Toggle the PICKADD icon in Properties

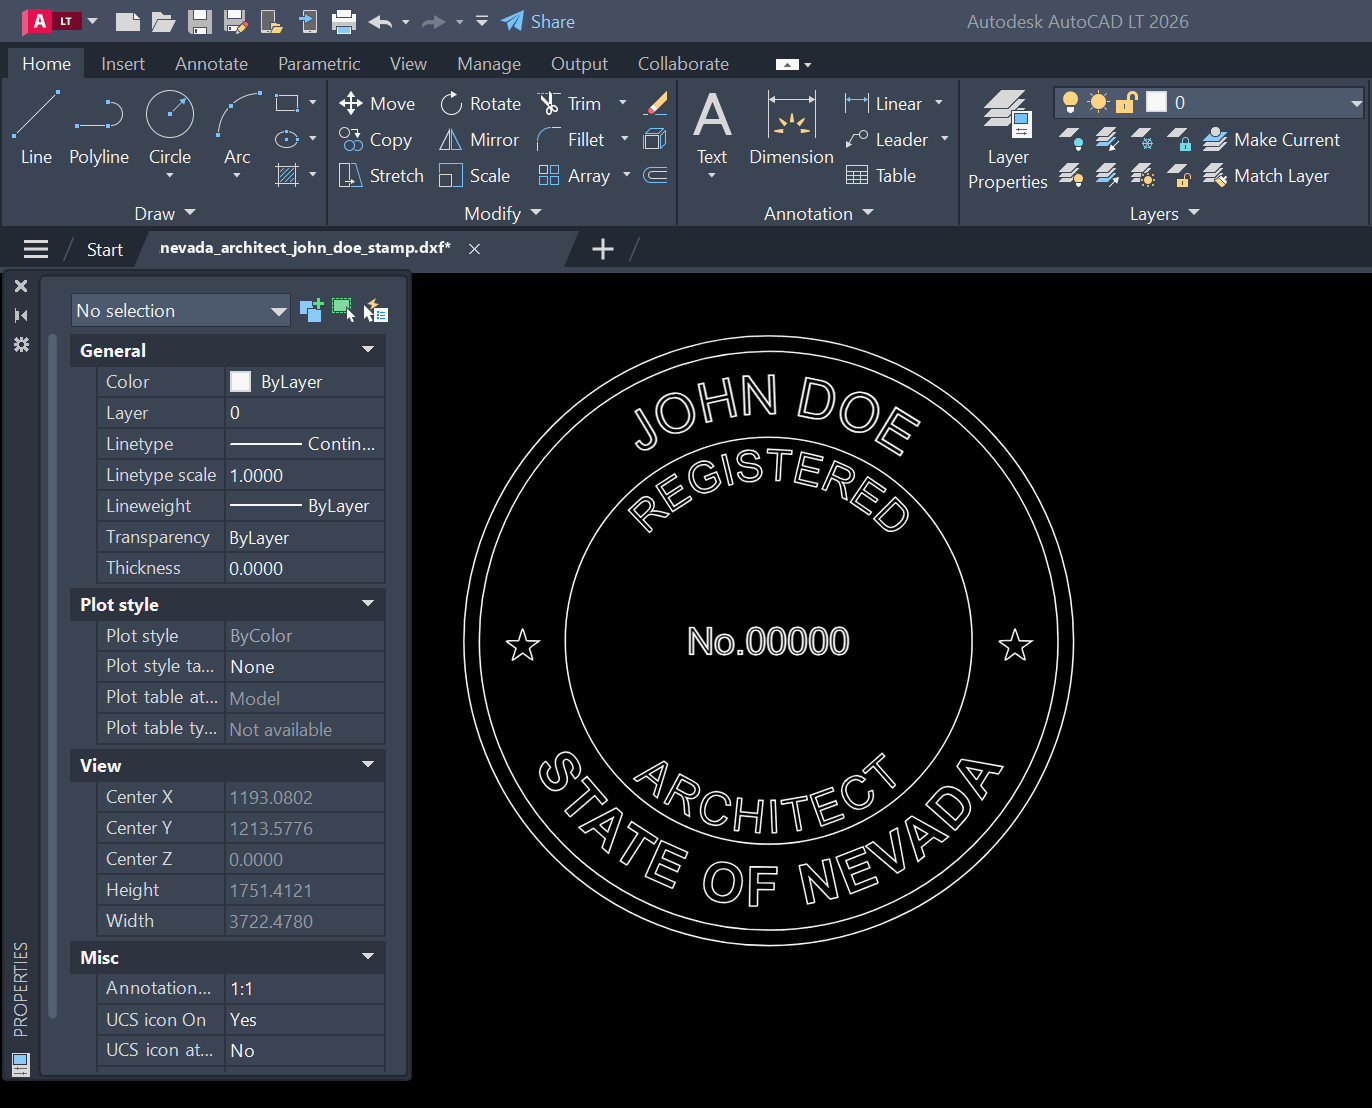(311, 310)
